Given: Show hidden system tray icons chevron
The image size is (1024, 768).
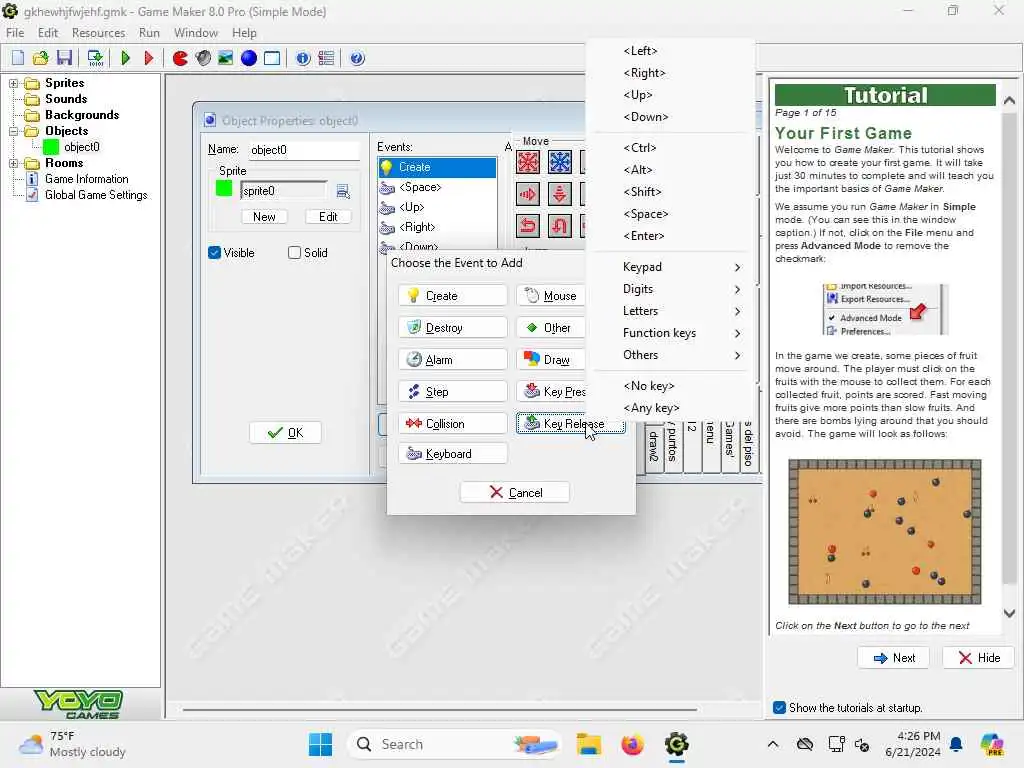Looking at the screenshot, I should [773, 744].
